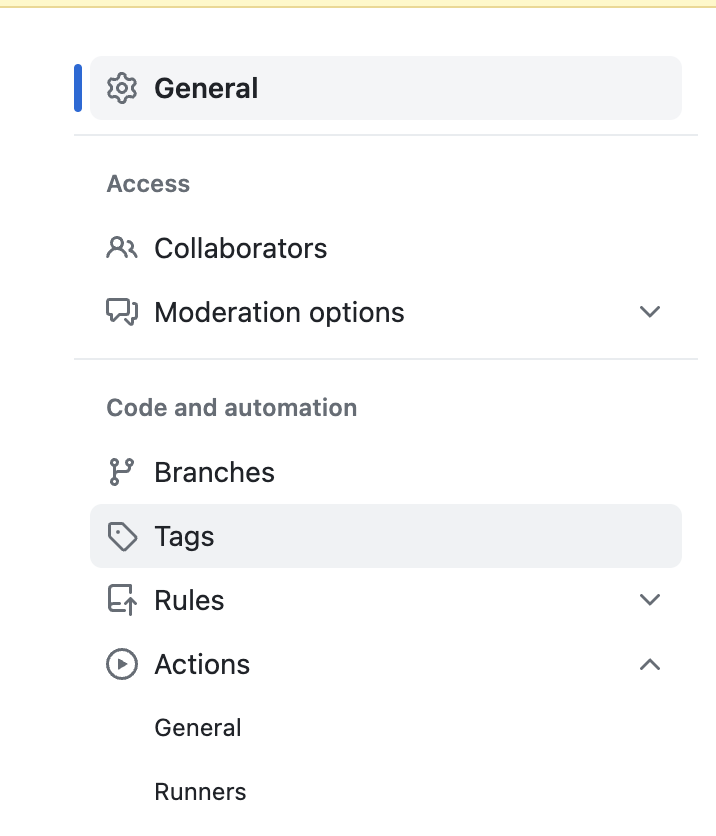
Task: Open General under Actions
Action: (x=198, y=728)
